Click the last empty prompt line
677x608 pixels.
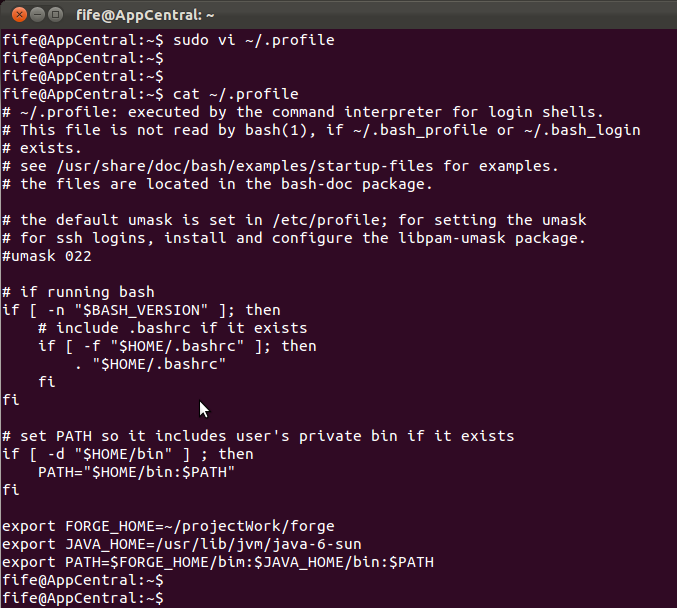(83, 598)
